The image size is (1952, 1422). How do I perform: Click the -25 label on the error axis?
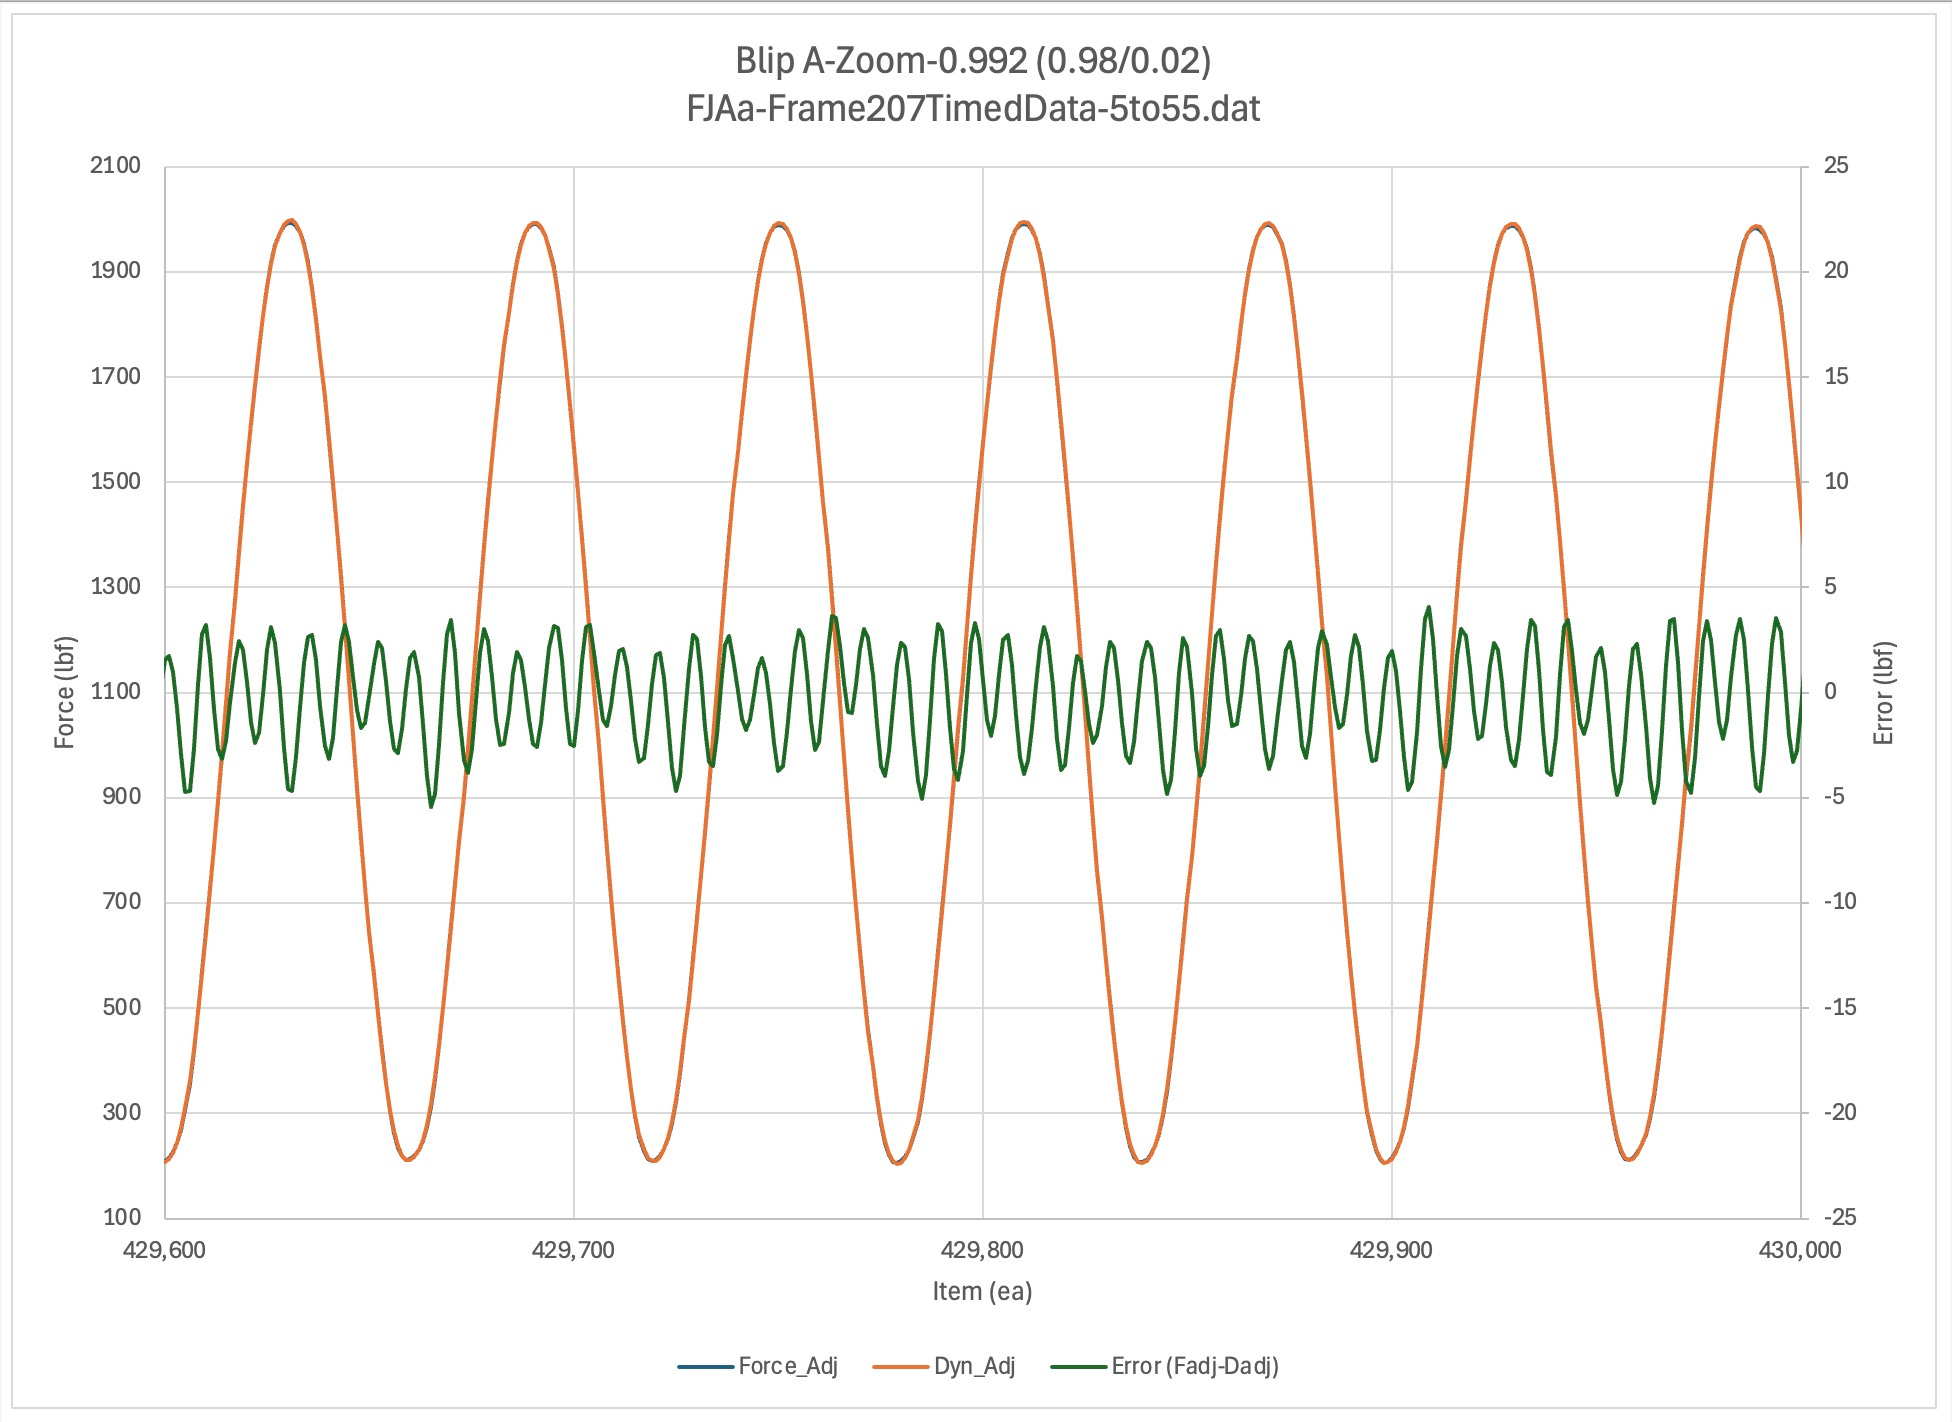1839,1217
